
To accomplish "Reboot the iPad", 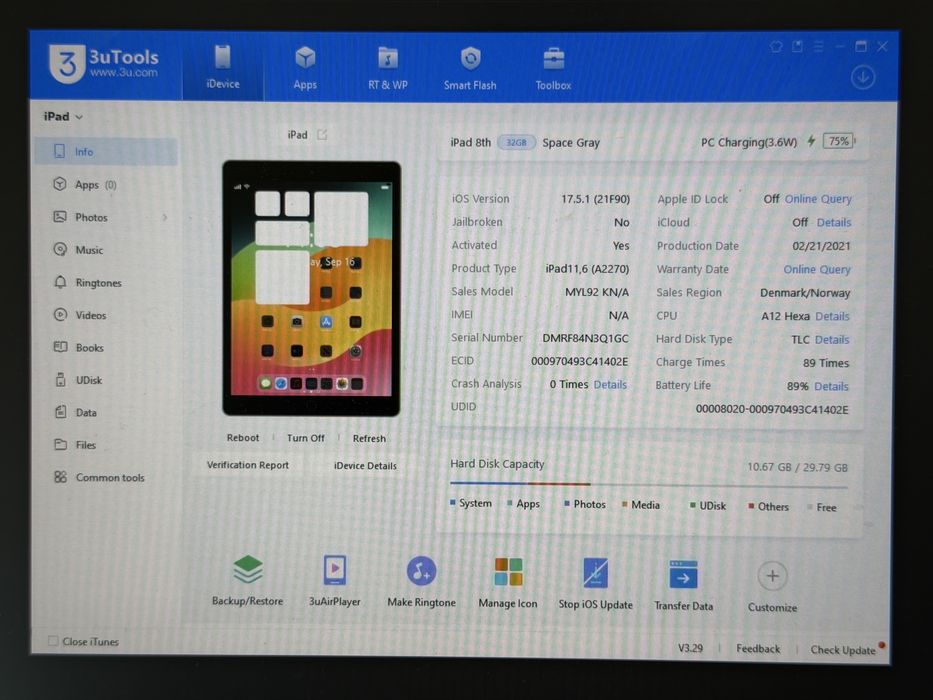I will pos(243,438).
